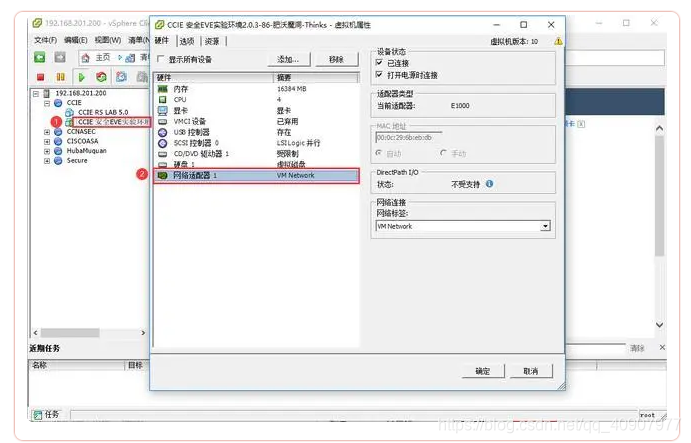The width and height of the screenshot is (691, 443).
Task: Click the main window vertical scrollbar thumb
Action: click(659, 196)
